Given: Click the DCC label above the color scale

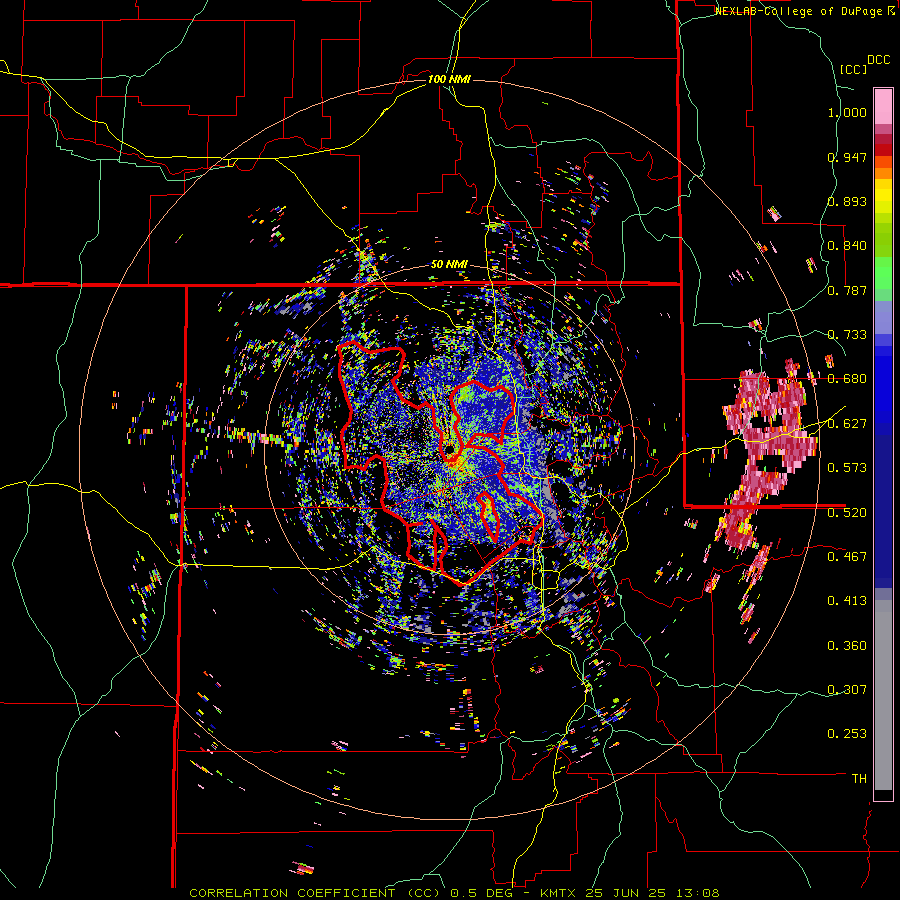Looking at the screenshot, I should coord(879,60).
